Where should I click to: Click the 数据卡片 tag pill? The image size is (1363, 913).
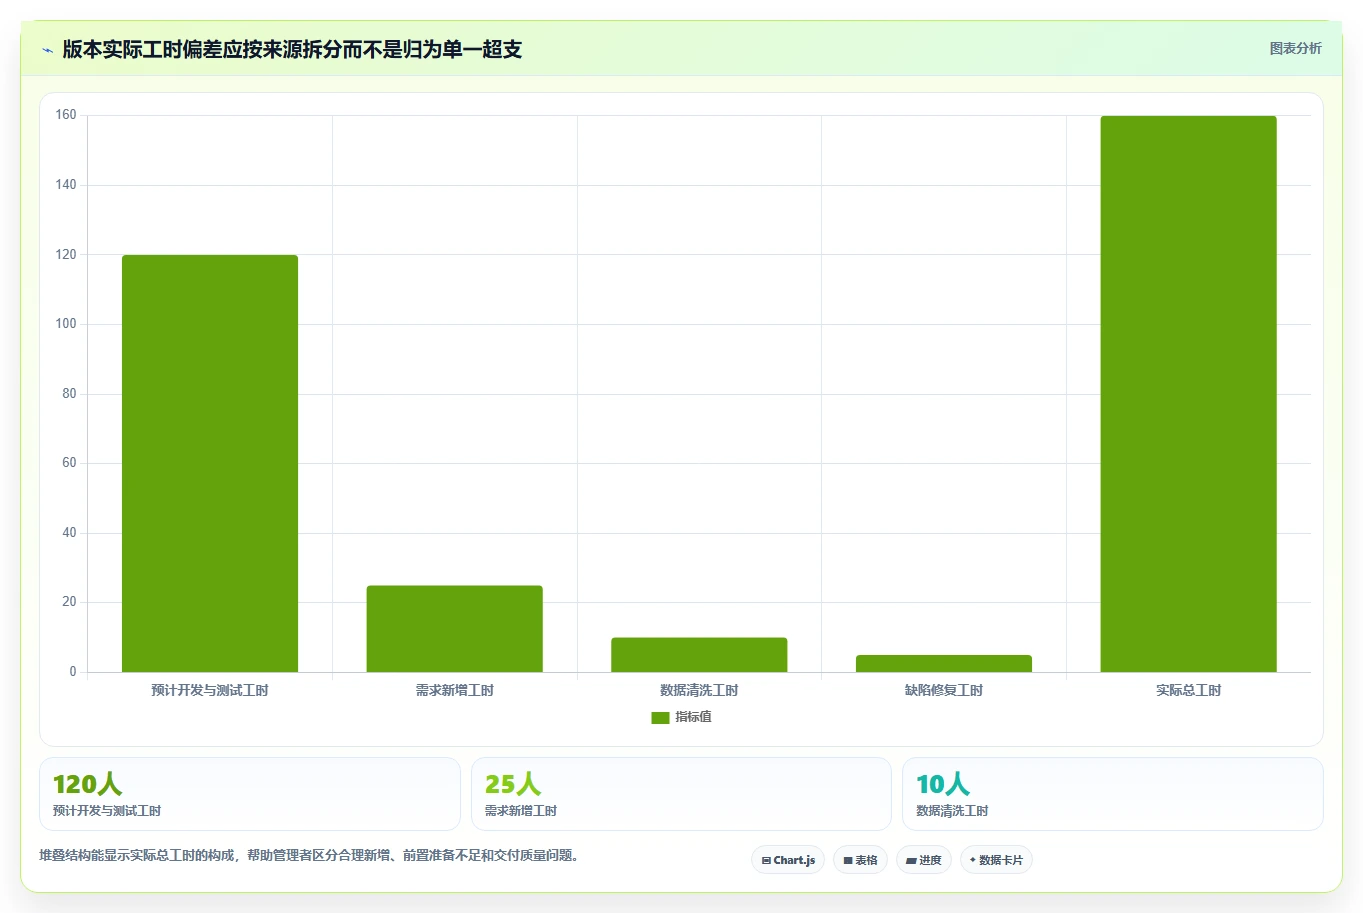tap(996, 860)
